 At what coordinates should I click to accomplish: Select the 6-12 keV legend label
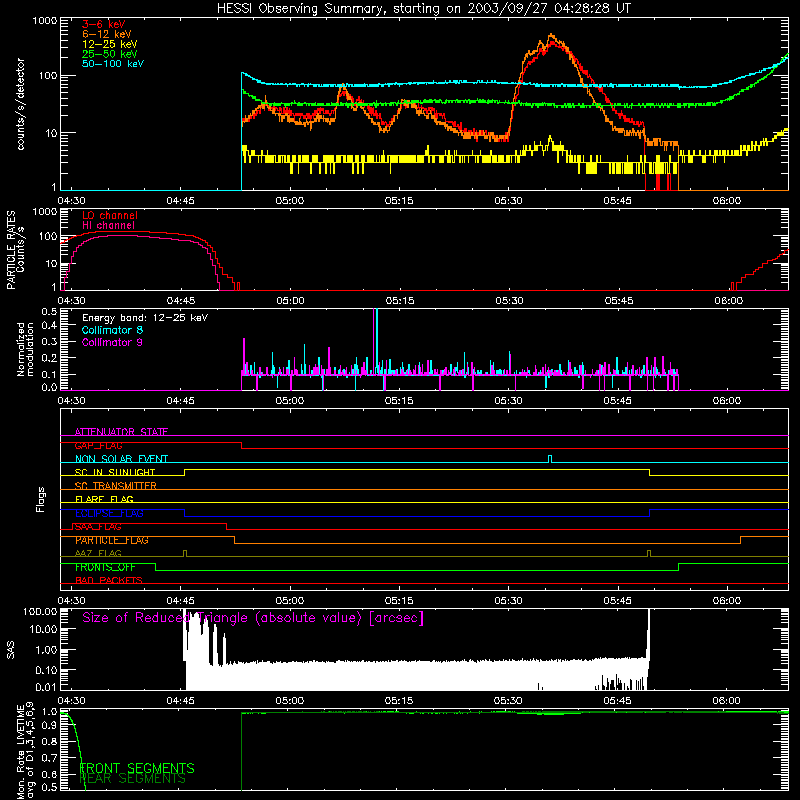(x=107, y=34)
